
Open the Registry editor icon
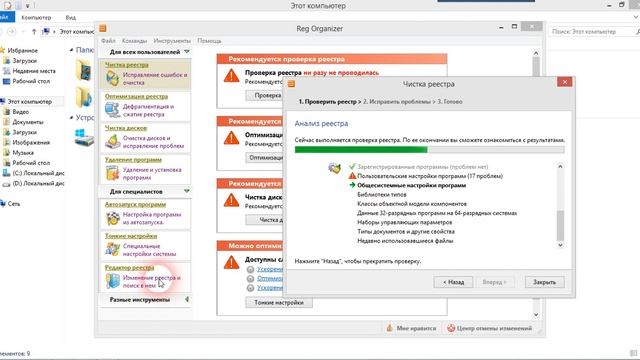[x=112, y=281]
